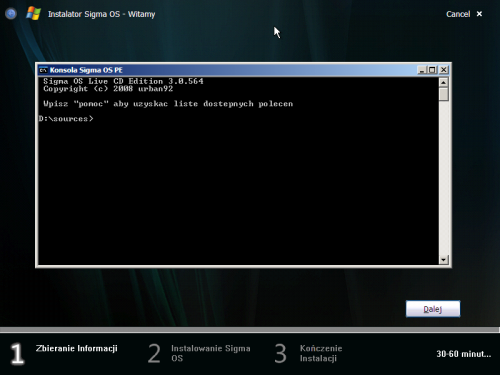Image resolution: width=500 pixels, height=375 pixels.
Task: Click the console scrollbar up arrow
Action: (x=444, y=82)
